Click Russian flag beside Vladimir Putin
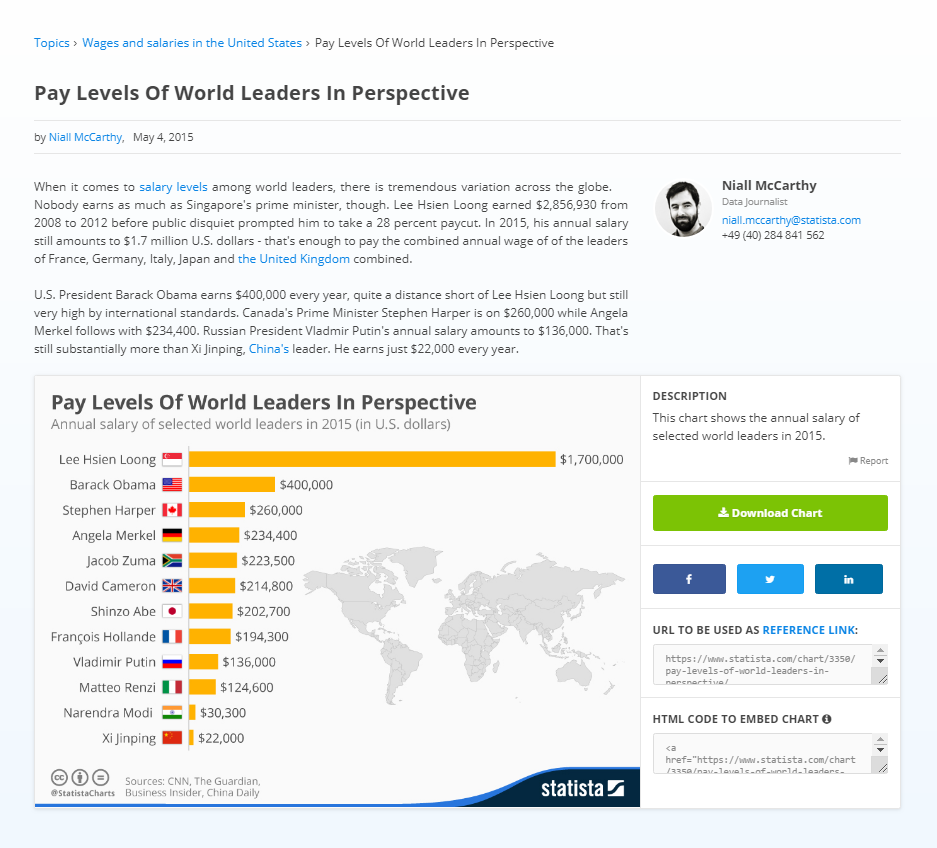The image size is (937, 848). point(172,662)
